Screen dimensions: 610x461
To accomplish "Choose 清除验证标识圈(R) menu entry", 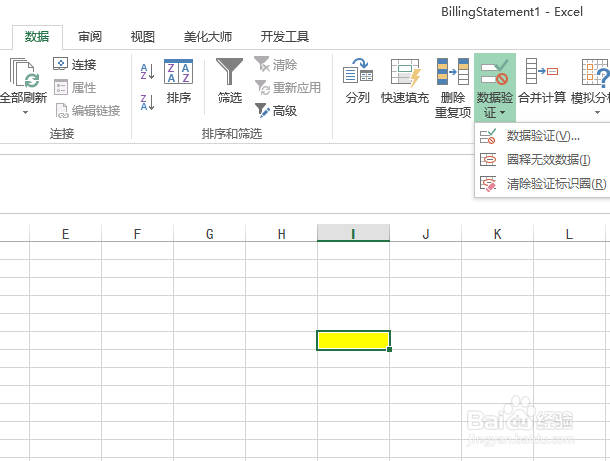I will coord(542,184).
